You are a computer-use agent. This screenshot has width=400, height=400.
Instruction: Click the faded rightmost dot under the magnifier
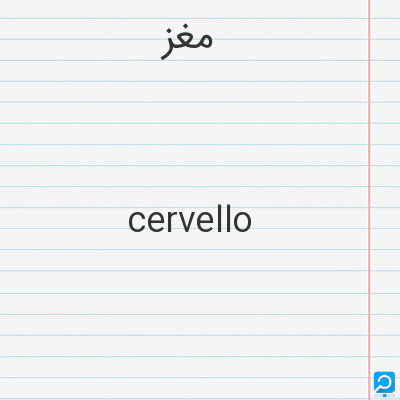[x=391, y=396]
